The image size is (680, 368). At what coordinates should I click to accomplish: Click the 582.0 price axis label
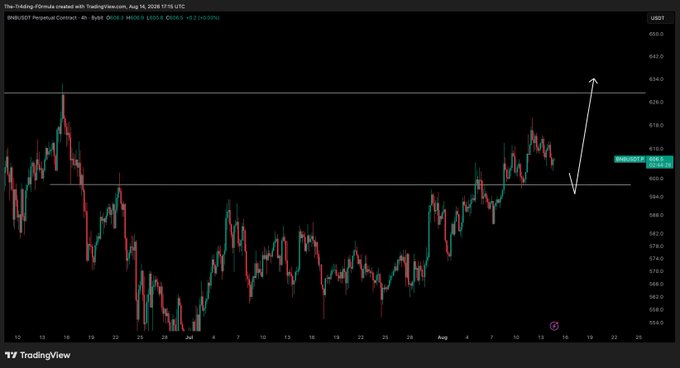tap(657, 234)
